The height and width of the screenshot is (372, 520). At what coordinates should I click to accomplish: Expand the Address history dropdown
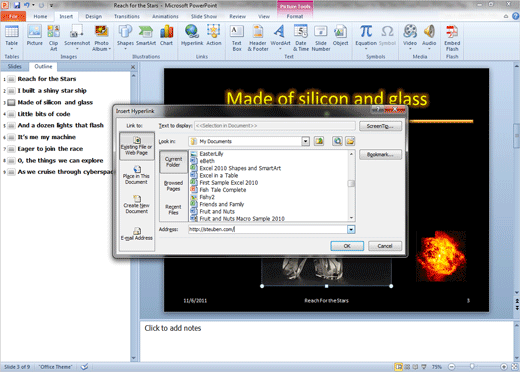point(351,229)
